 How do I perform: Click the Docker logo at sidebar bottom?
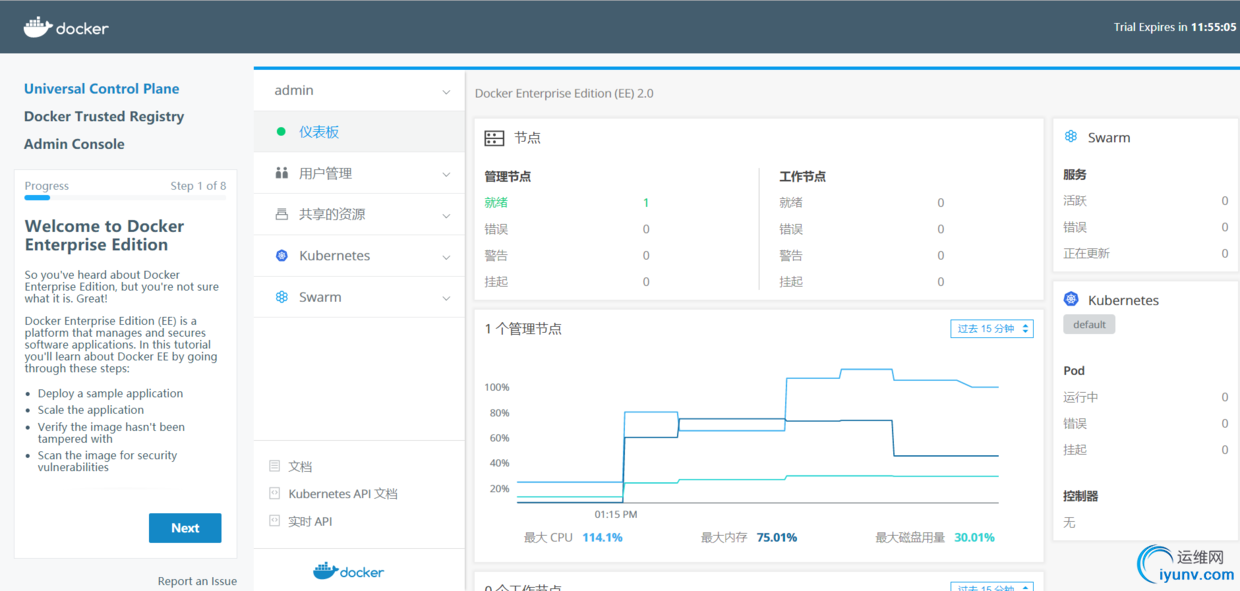(348, 571)
